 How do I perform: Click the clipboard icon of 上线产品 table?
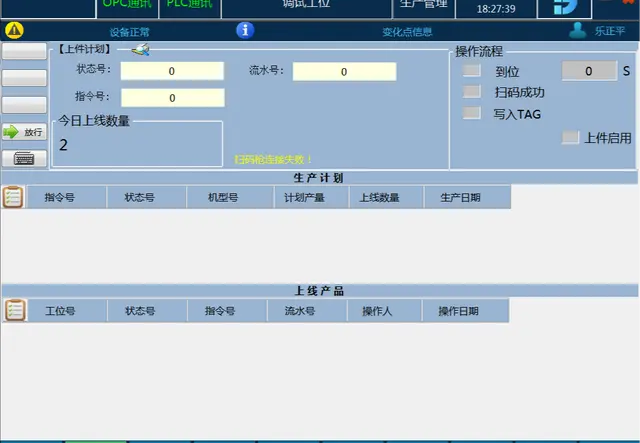16,310
